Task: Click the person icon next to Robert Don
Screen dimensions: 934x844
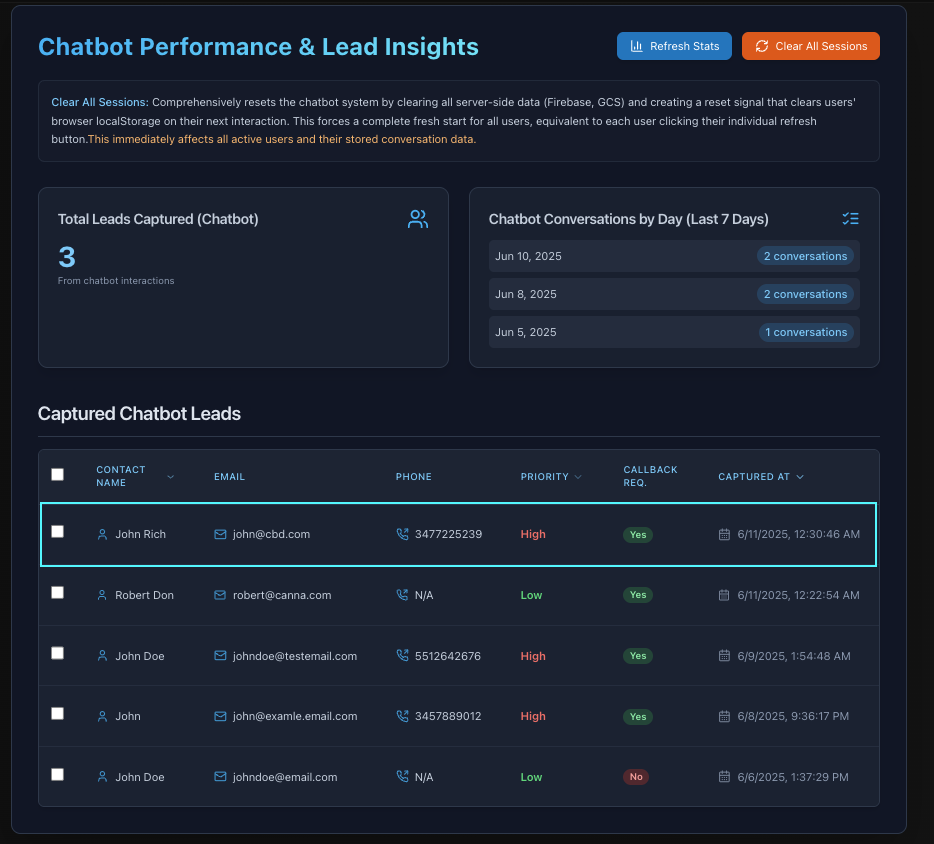Action: pos(101,594)
